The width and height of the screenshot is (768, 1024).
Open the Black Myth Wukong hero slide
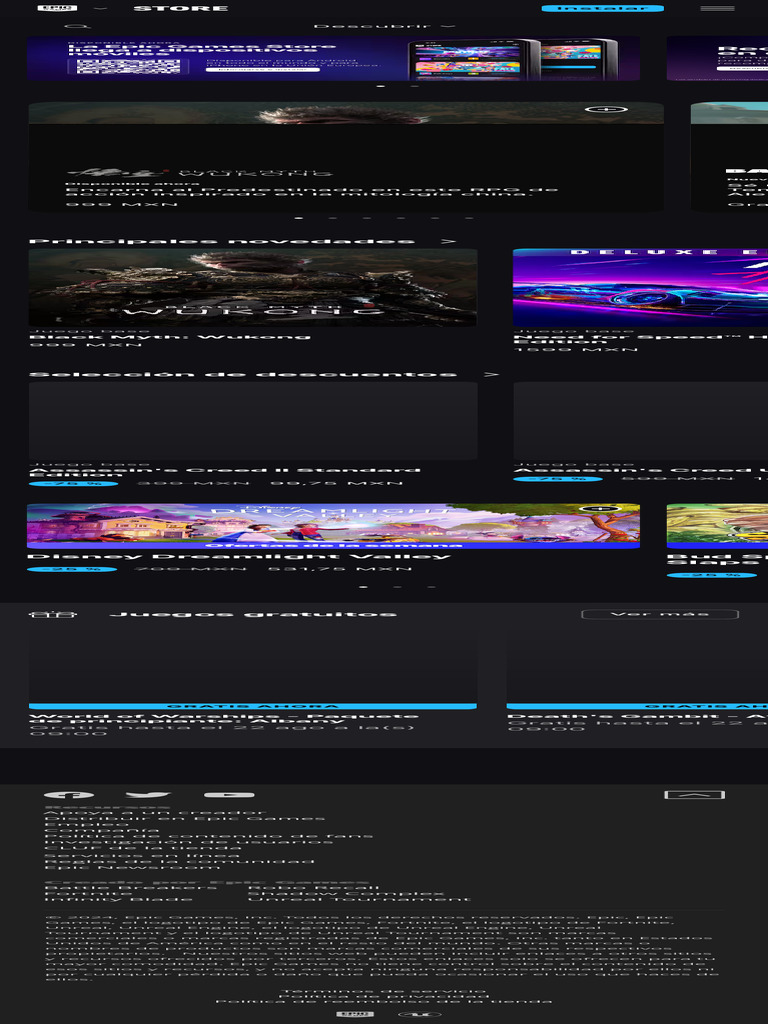(346, 157)
